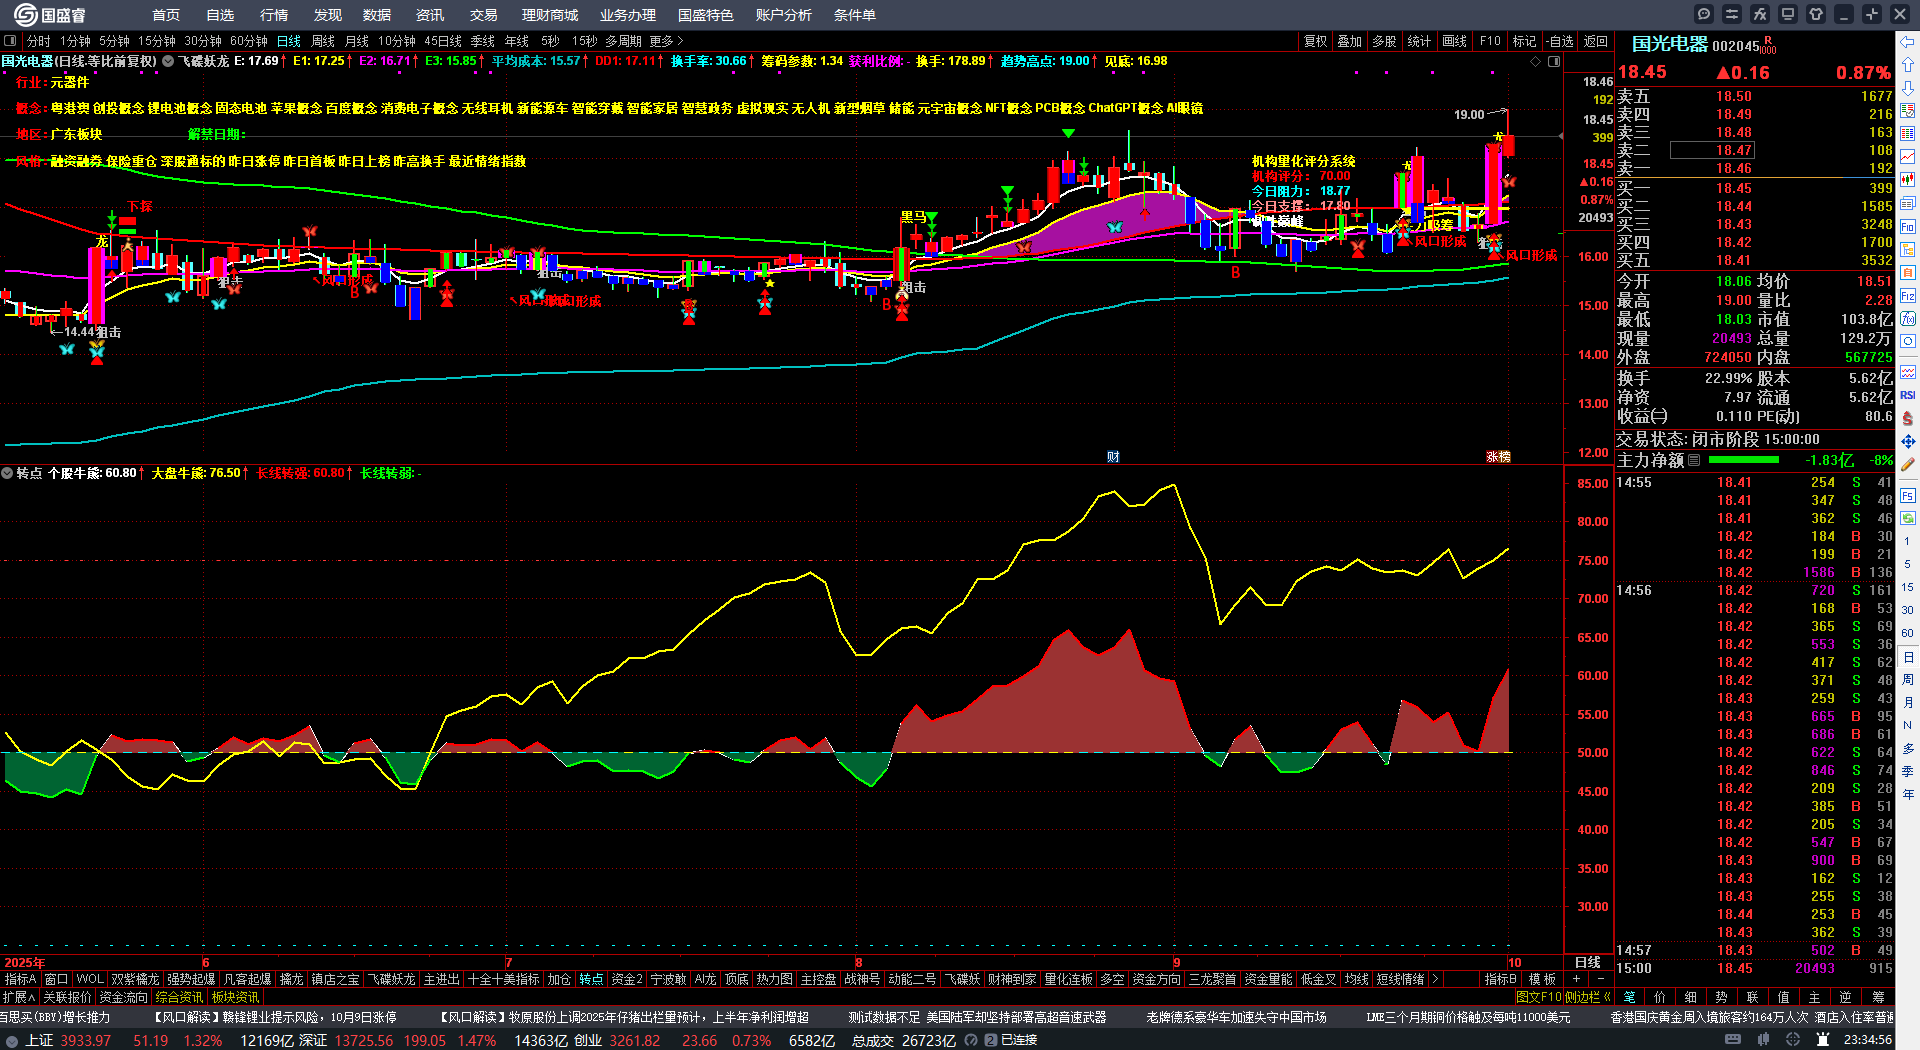Open the message chat icon in title bar

click(1704, 14)
